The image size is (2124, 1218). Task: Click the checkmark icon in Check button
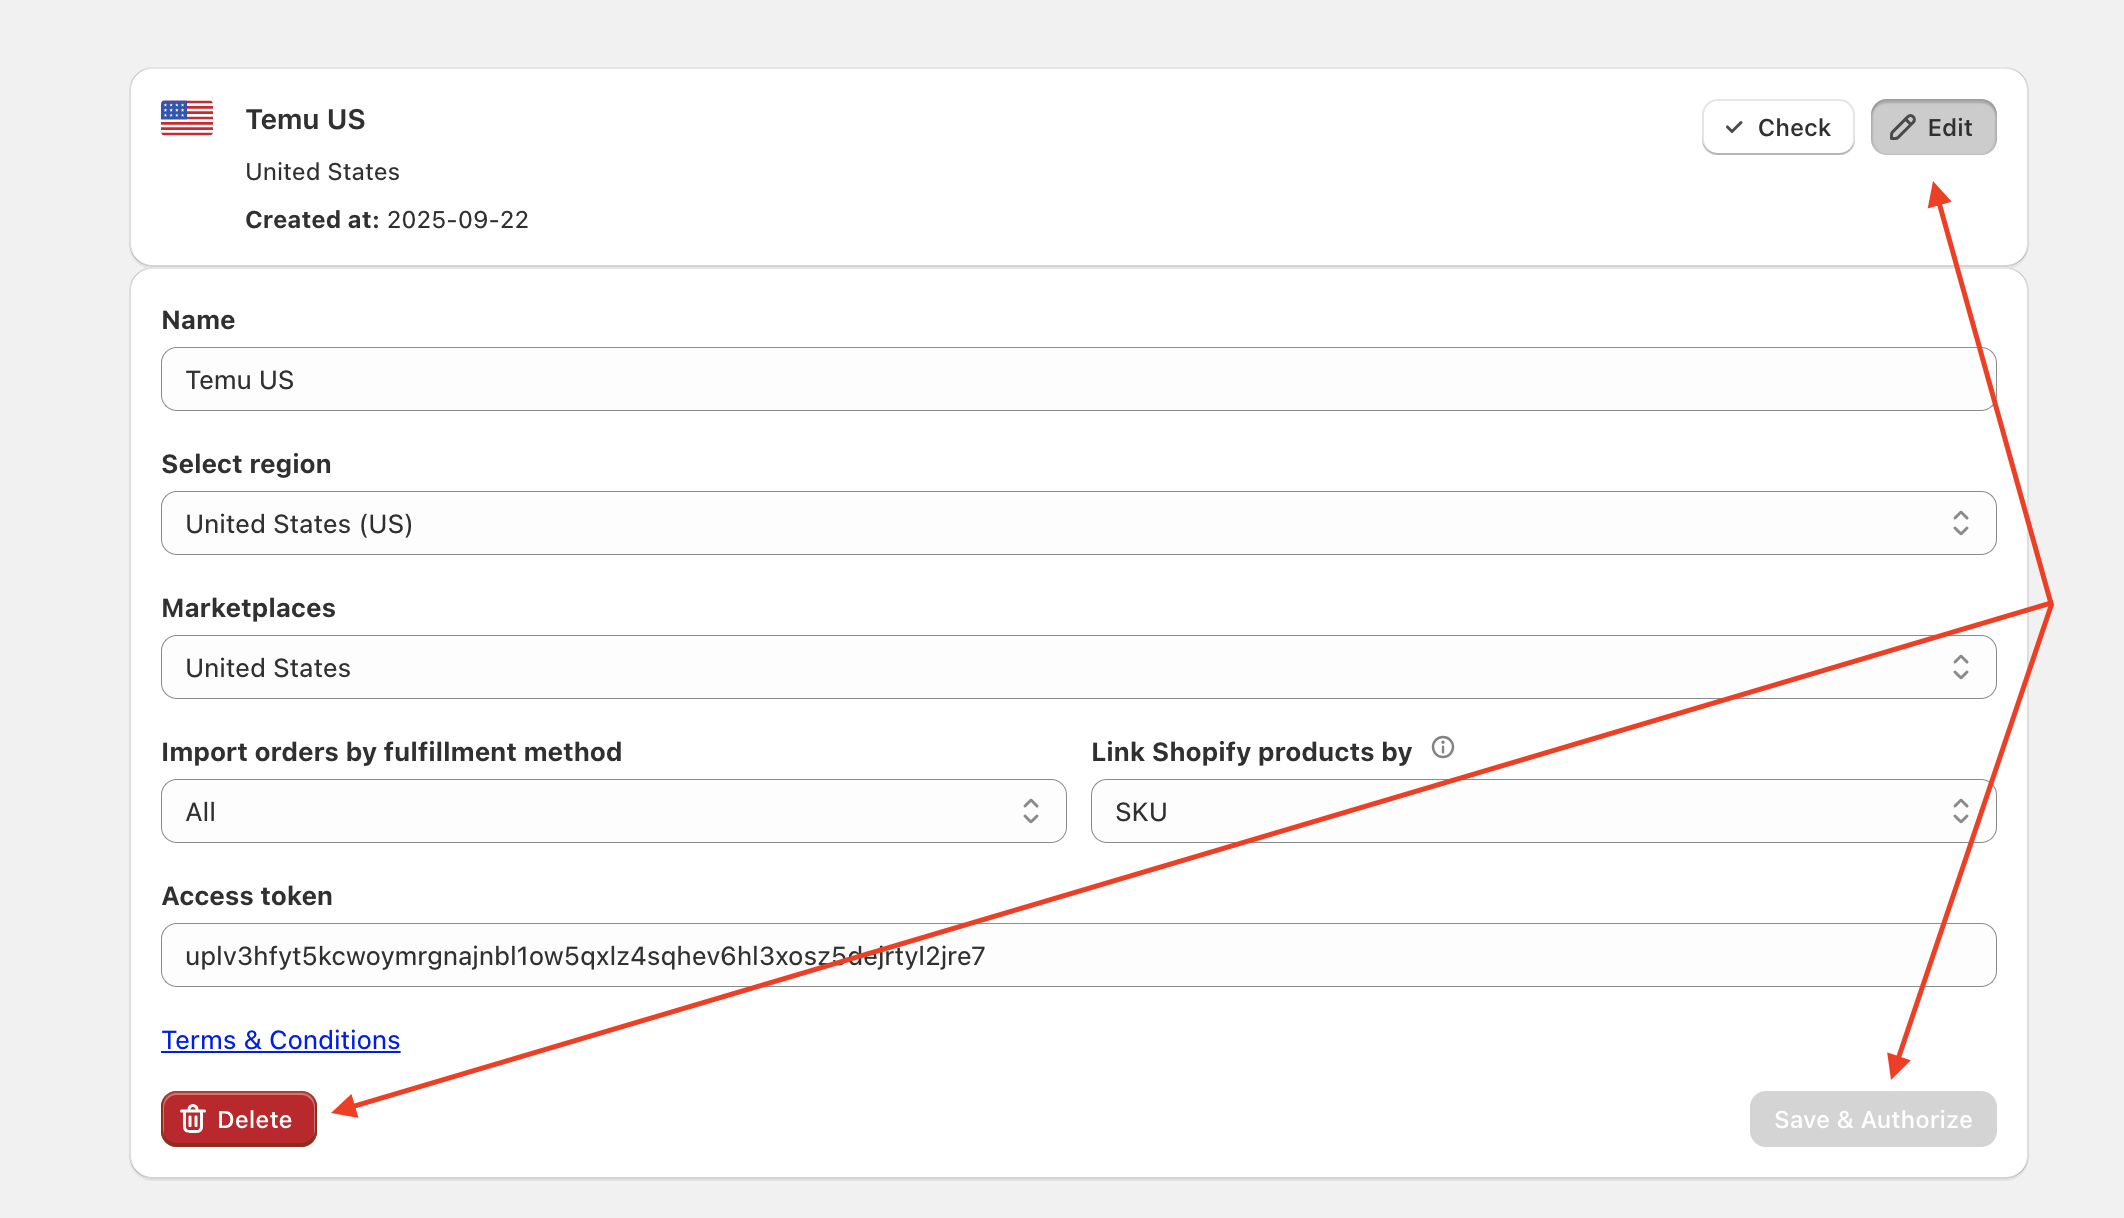(x=1735, y=127)
